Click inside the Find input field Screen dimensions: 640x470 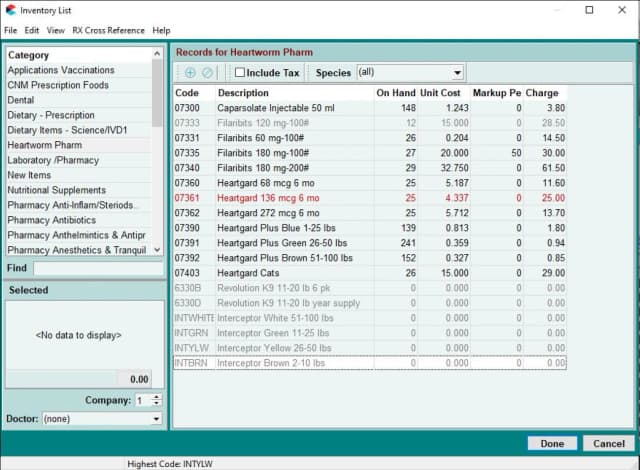click(x=97, y=268)
